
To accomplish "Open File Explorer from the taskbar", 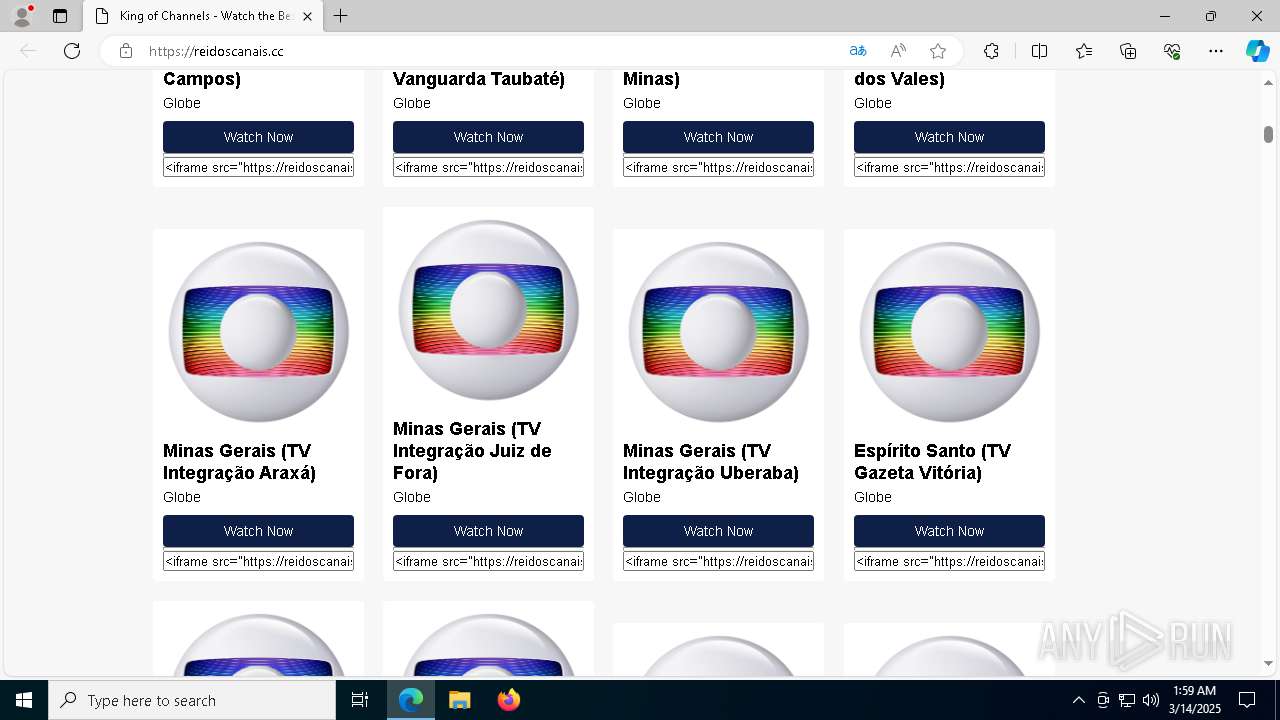I will click(x=459, y=700).
